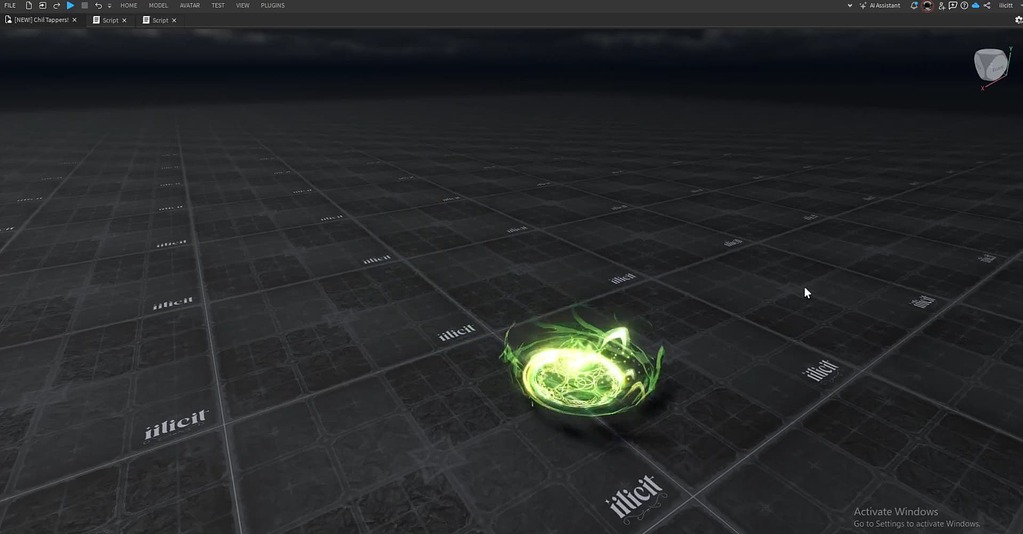
Task: Click the new file icon
Action: [x=29, y=5]
